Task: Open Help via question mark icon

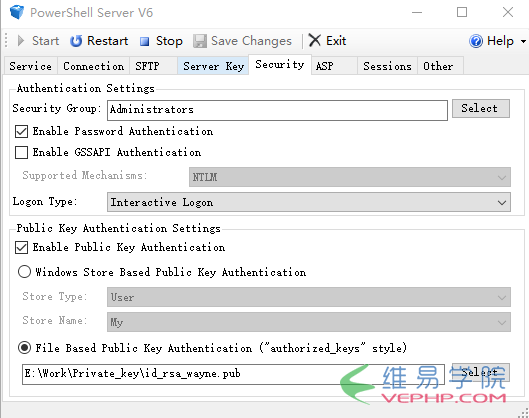Action: tap(476, 41)
